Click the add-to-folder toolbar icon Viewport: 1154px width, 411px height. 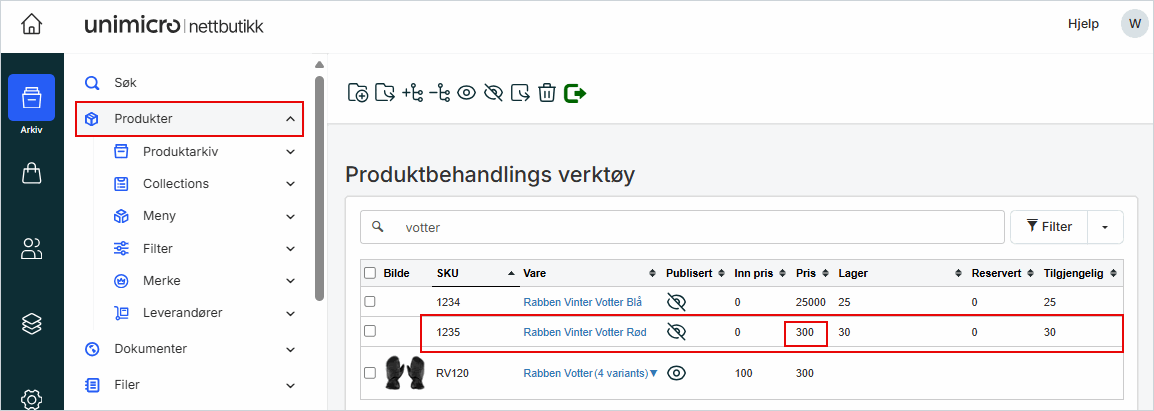[358, 93]
